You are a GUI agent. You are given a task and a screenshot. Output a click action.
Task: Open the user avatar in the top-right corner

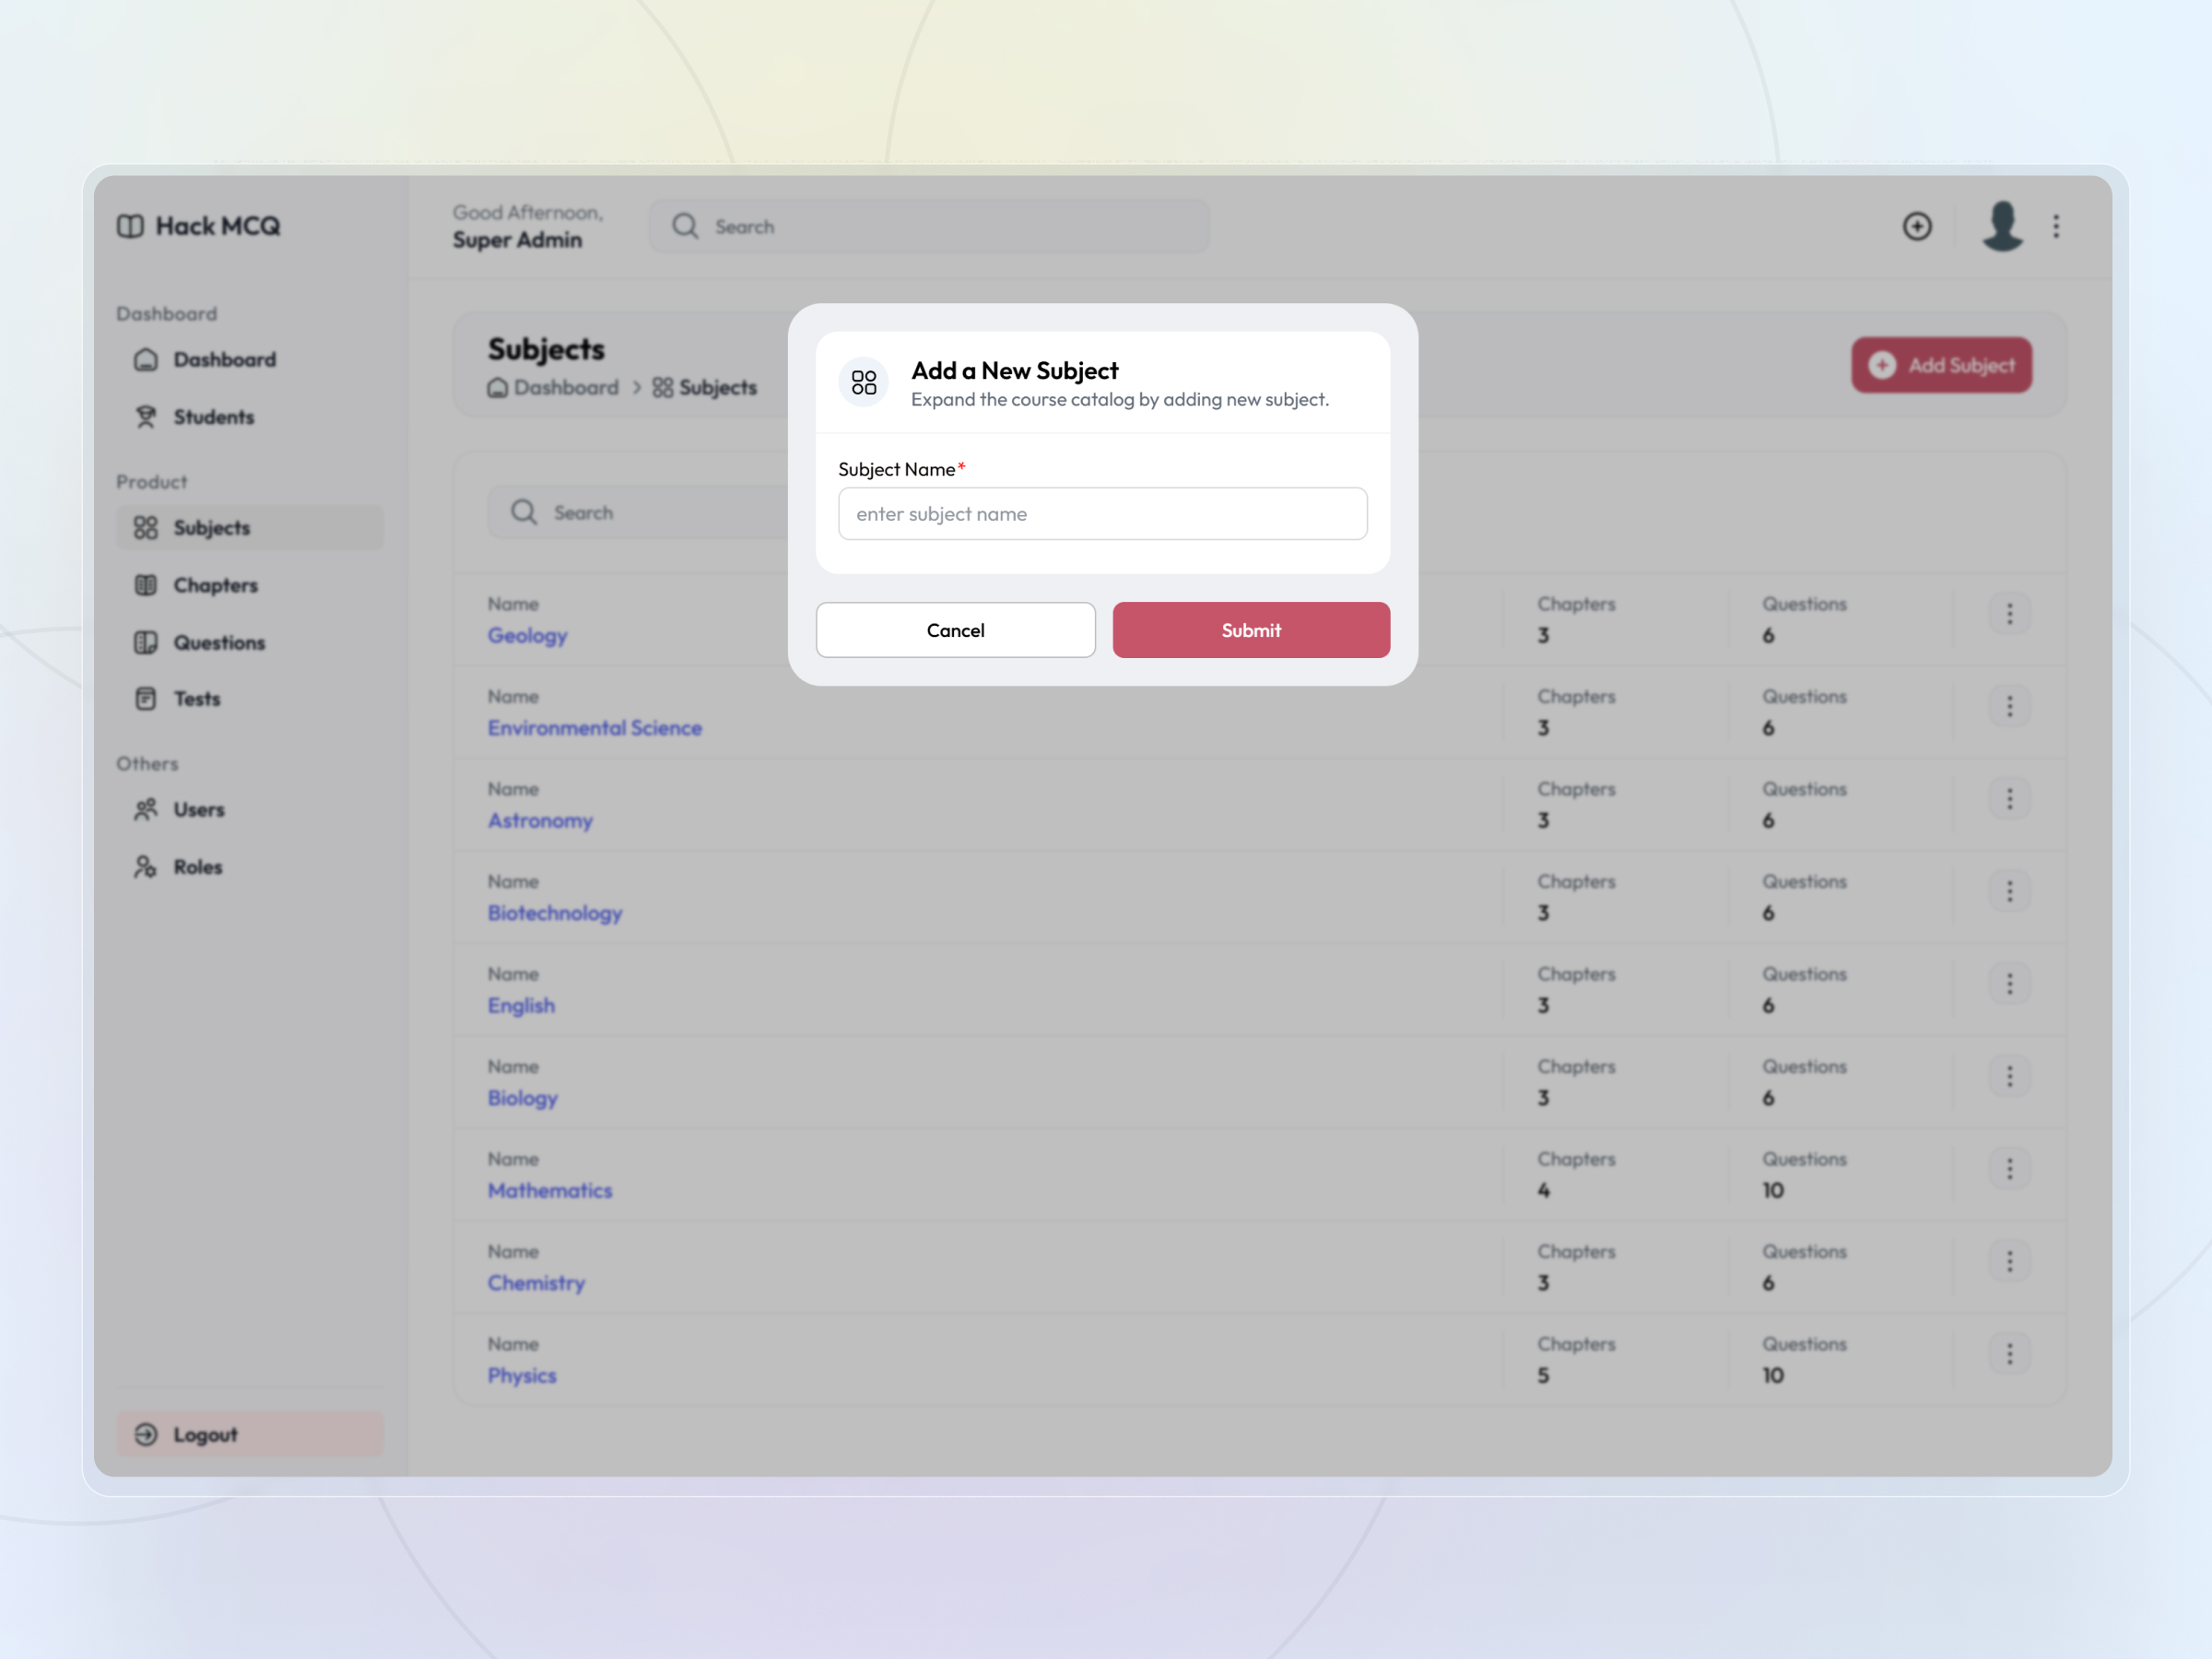(2001, 226)
